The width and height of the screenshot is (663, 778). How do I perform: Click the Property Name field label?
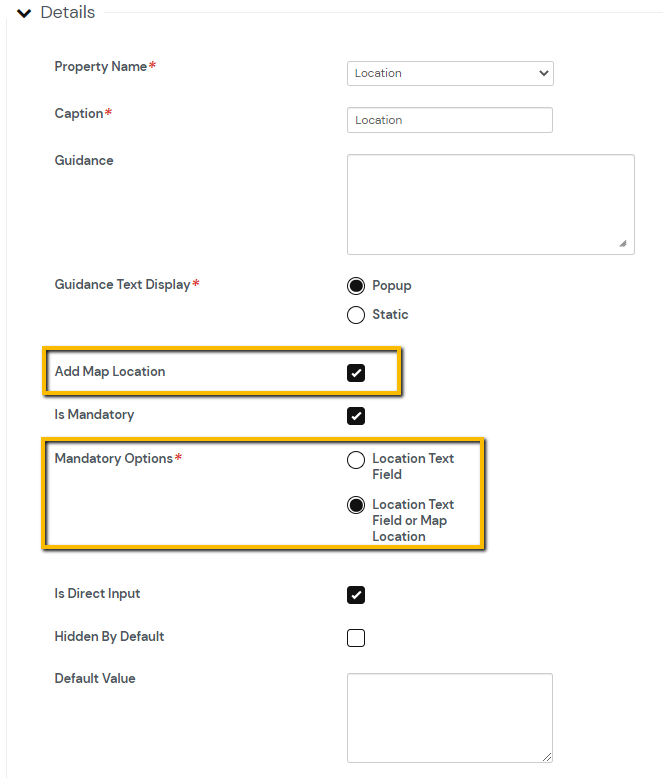pyautogui.click(x=101, y=66)
